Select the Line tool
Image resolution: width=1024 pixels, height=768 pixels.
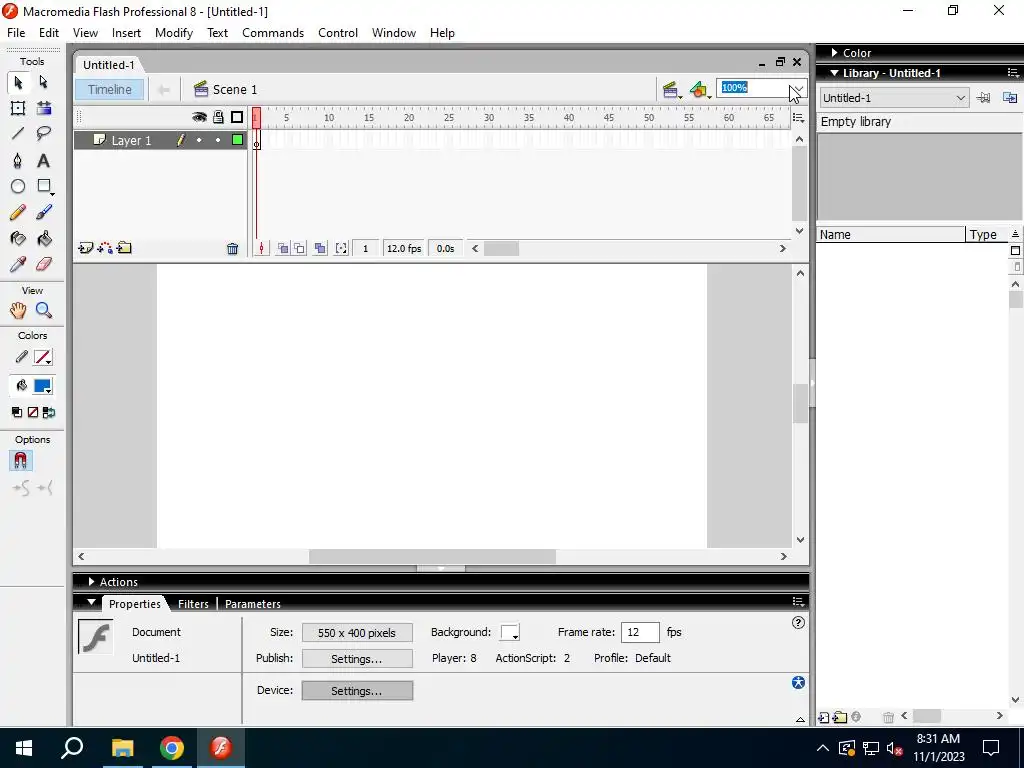18,134
